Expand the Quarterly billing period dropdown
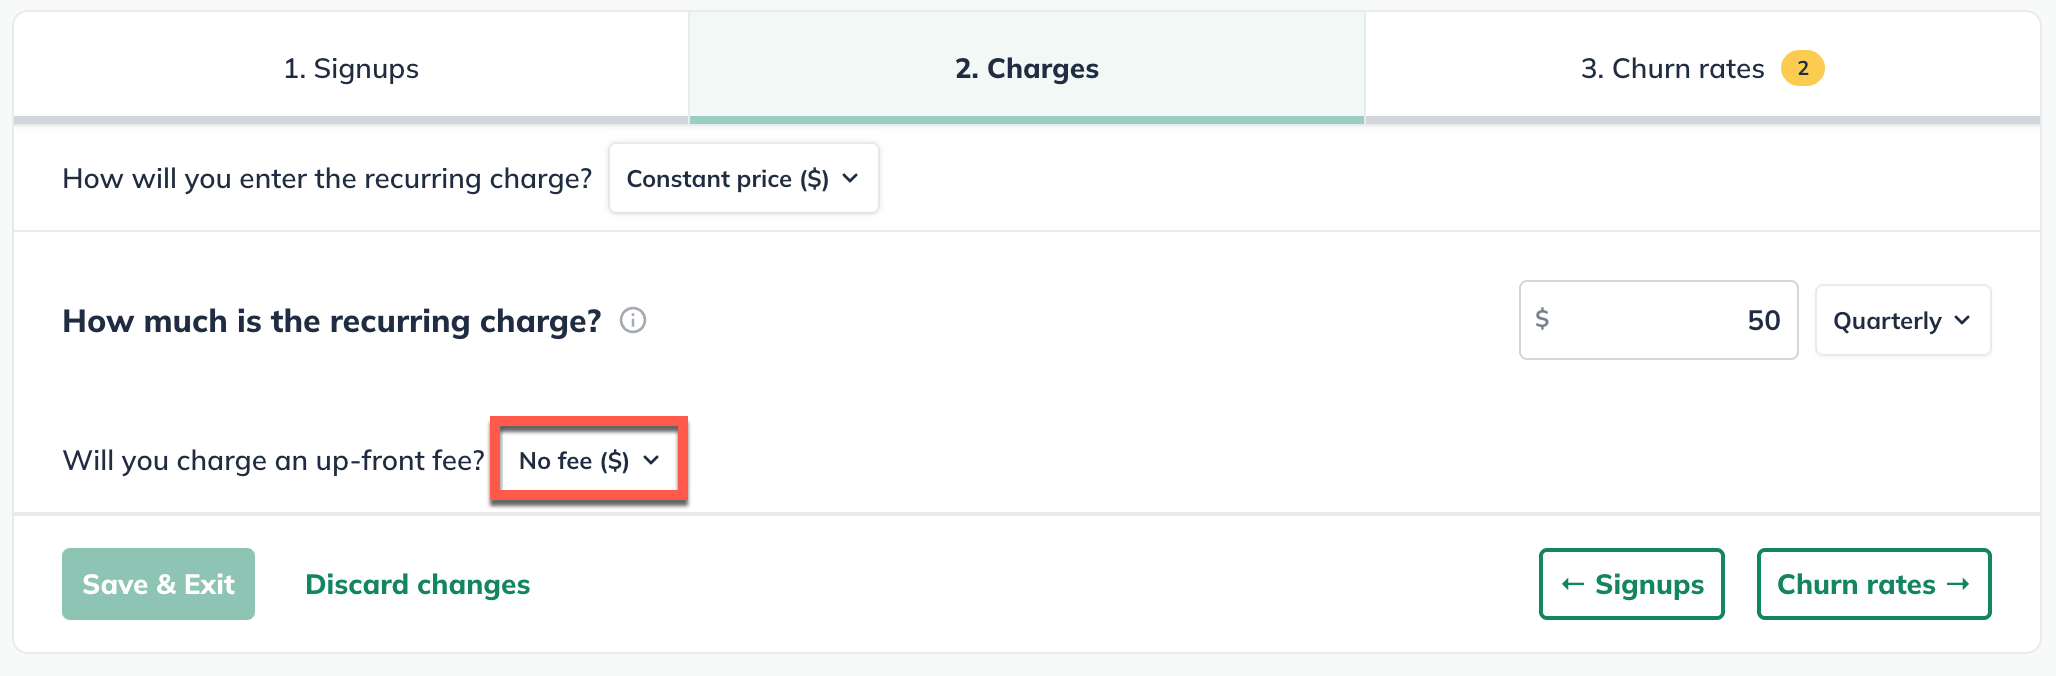The width and height of the screenshot is (2056, 676). pyautogui.click(x=1902, y=320)
